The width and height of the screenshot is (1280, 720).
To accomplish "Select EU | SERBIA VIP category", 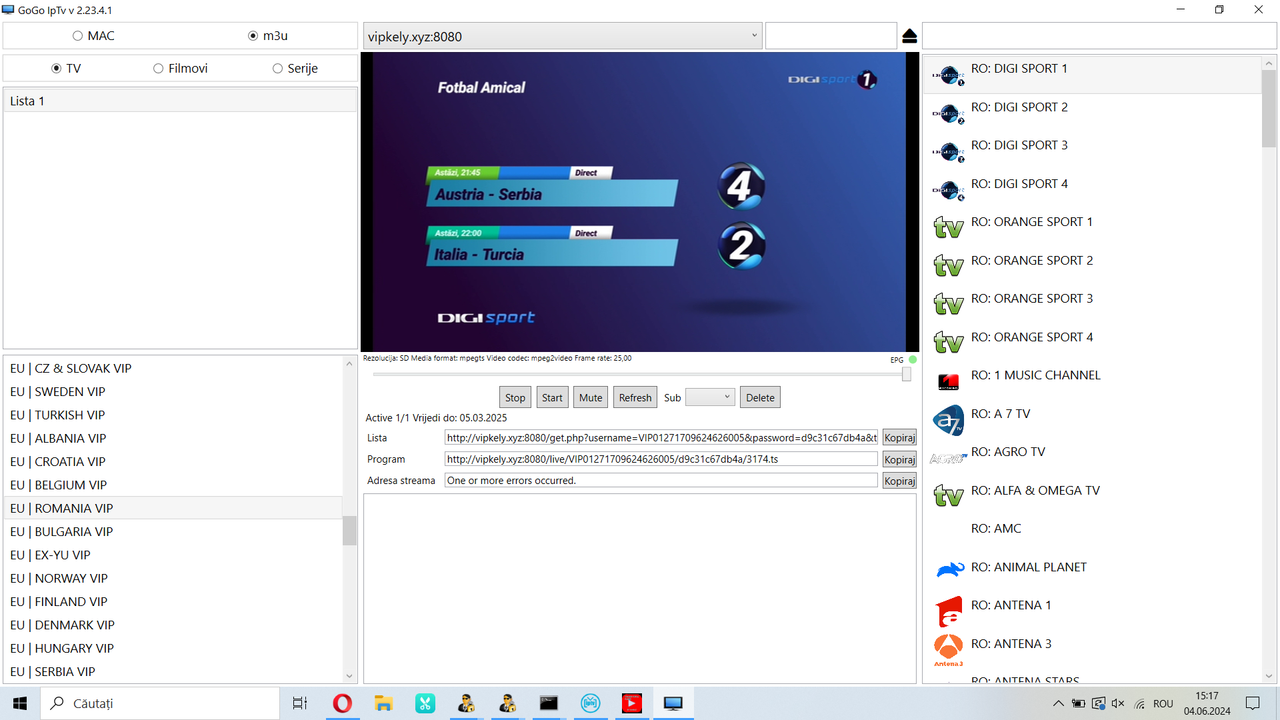I will pyautogui.click(x=172, y=671).
